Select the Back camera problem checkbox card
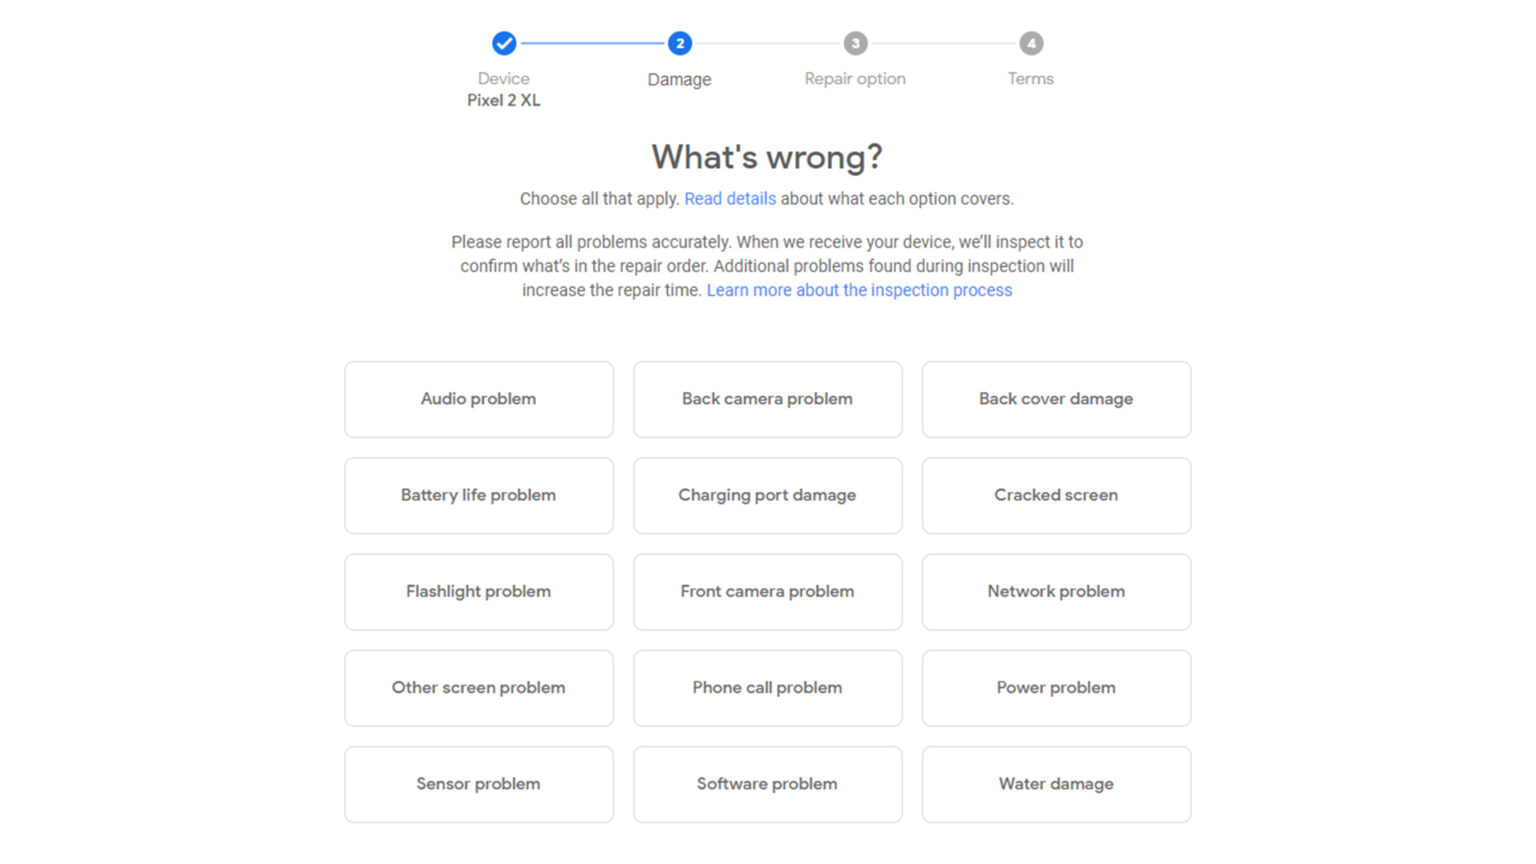The height and width of the screenshot is (864, 1536). [767, 399]
